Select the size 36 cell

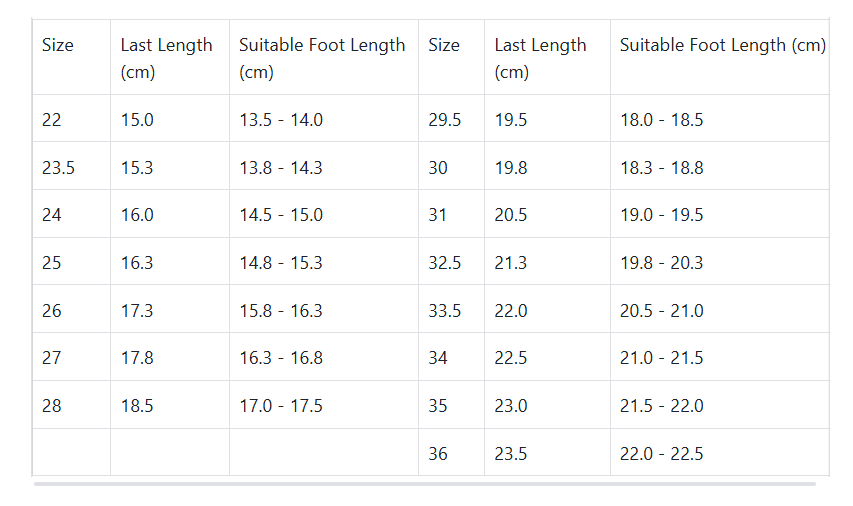pyautogui.click(x=438, y=454)
